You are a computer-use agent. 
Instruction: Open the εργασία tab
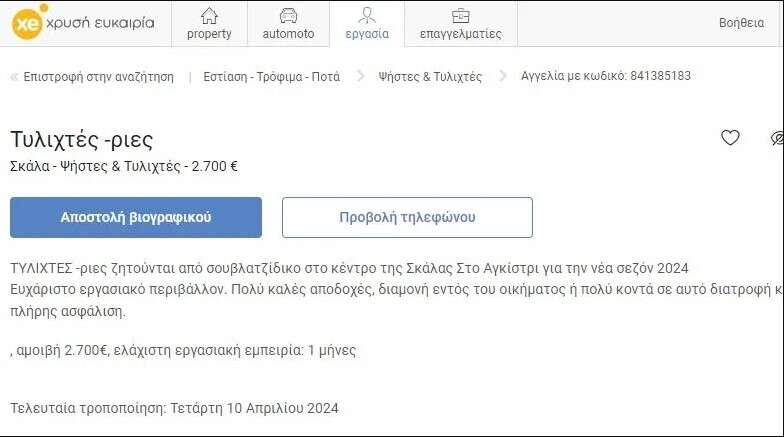click(x=367, y=24)
